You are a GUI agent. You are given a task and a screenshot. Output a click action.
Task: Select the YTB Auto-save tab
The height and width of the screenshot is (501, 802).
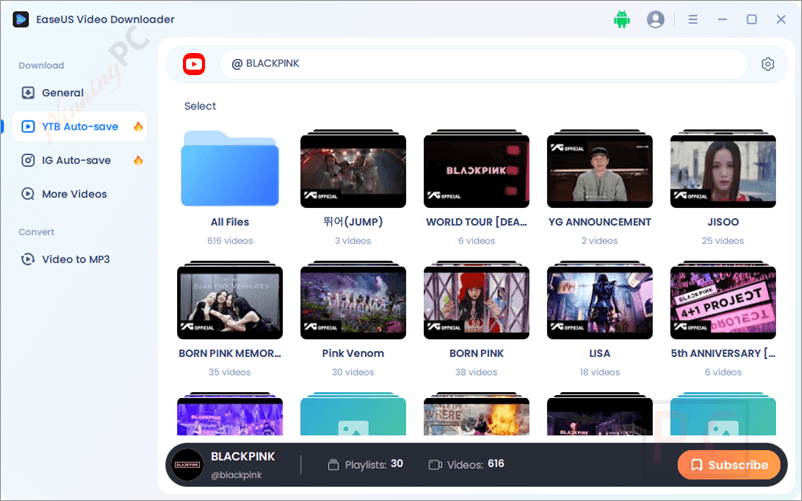tap(79, 126)
